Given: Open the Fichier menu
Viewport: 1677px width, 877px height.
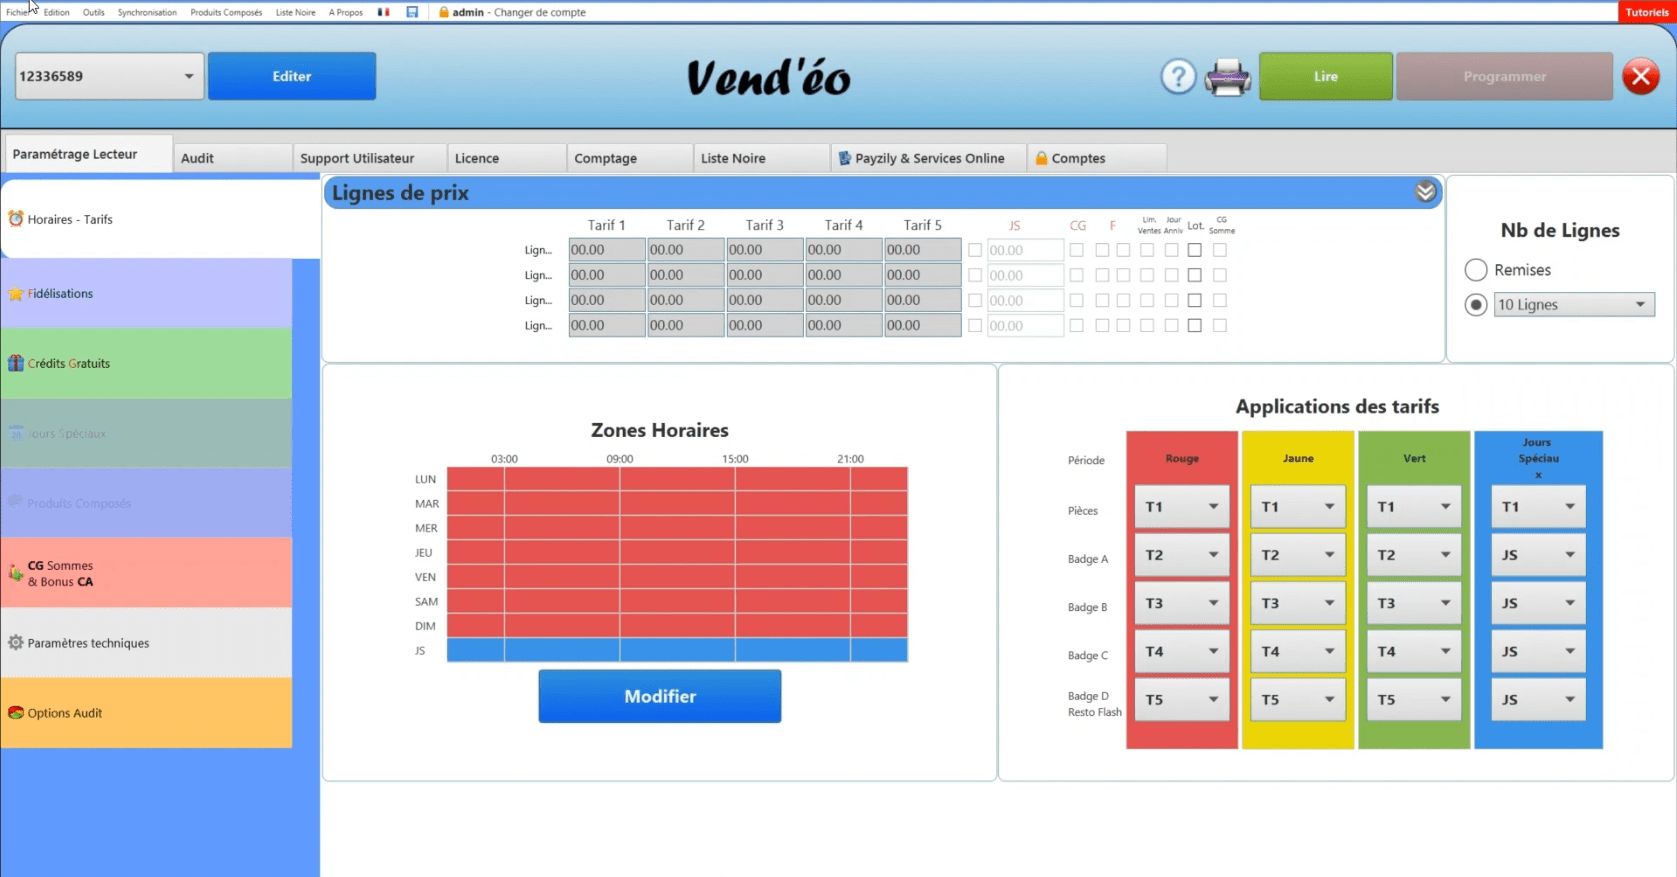Looking at the screenshot, I should coord(17,12).
